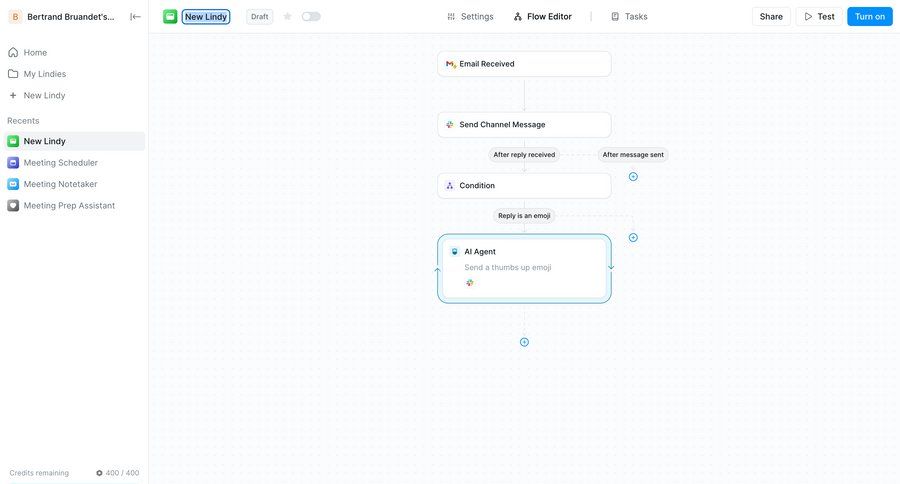900x484 pixels.
Task: Open My Lindies folder
Action: point(74,73)
